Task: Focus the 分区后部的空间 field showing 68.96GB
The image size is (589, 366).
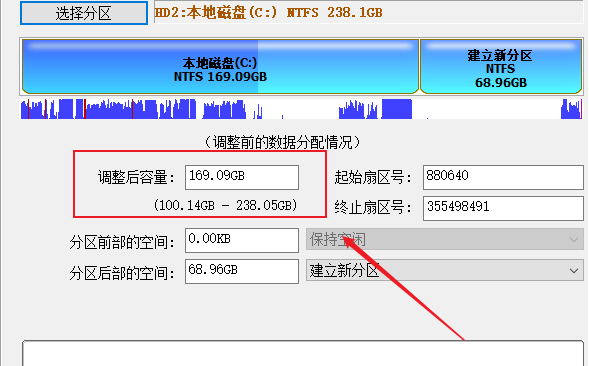Action: [242, 271]
